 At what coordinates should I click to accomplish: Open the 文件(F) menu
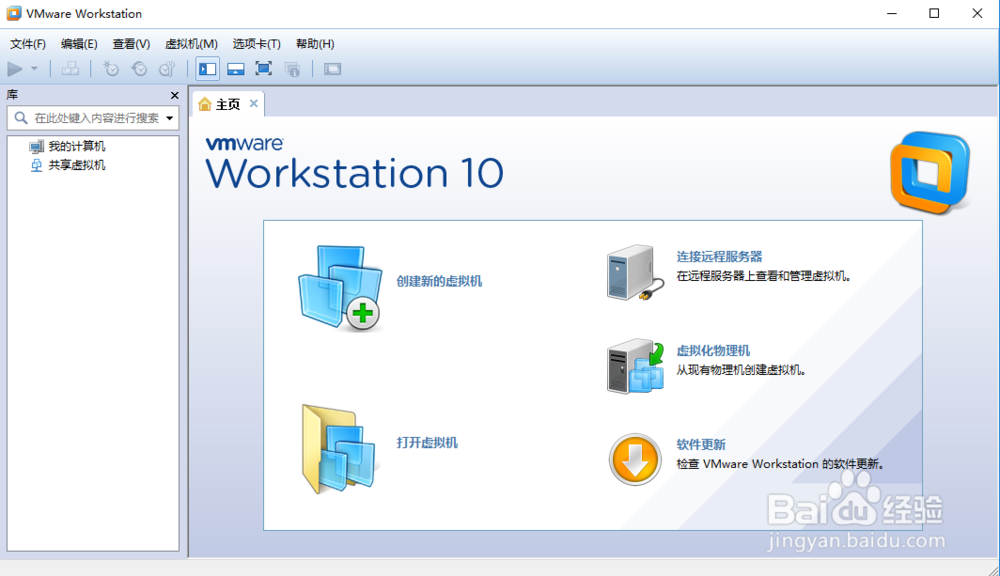coord(27,43)
